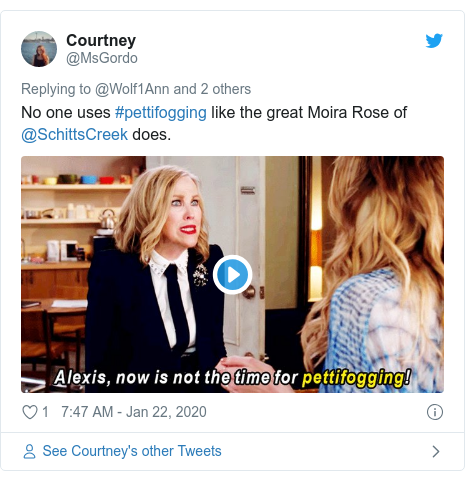
Task: Visit the @SchittsCreek mention link
Action: click(75, 135)
